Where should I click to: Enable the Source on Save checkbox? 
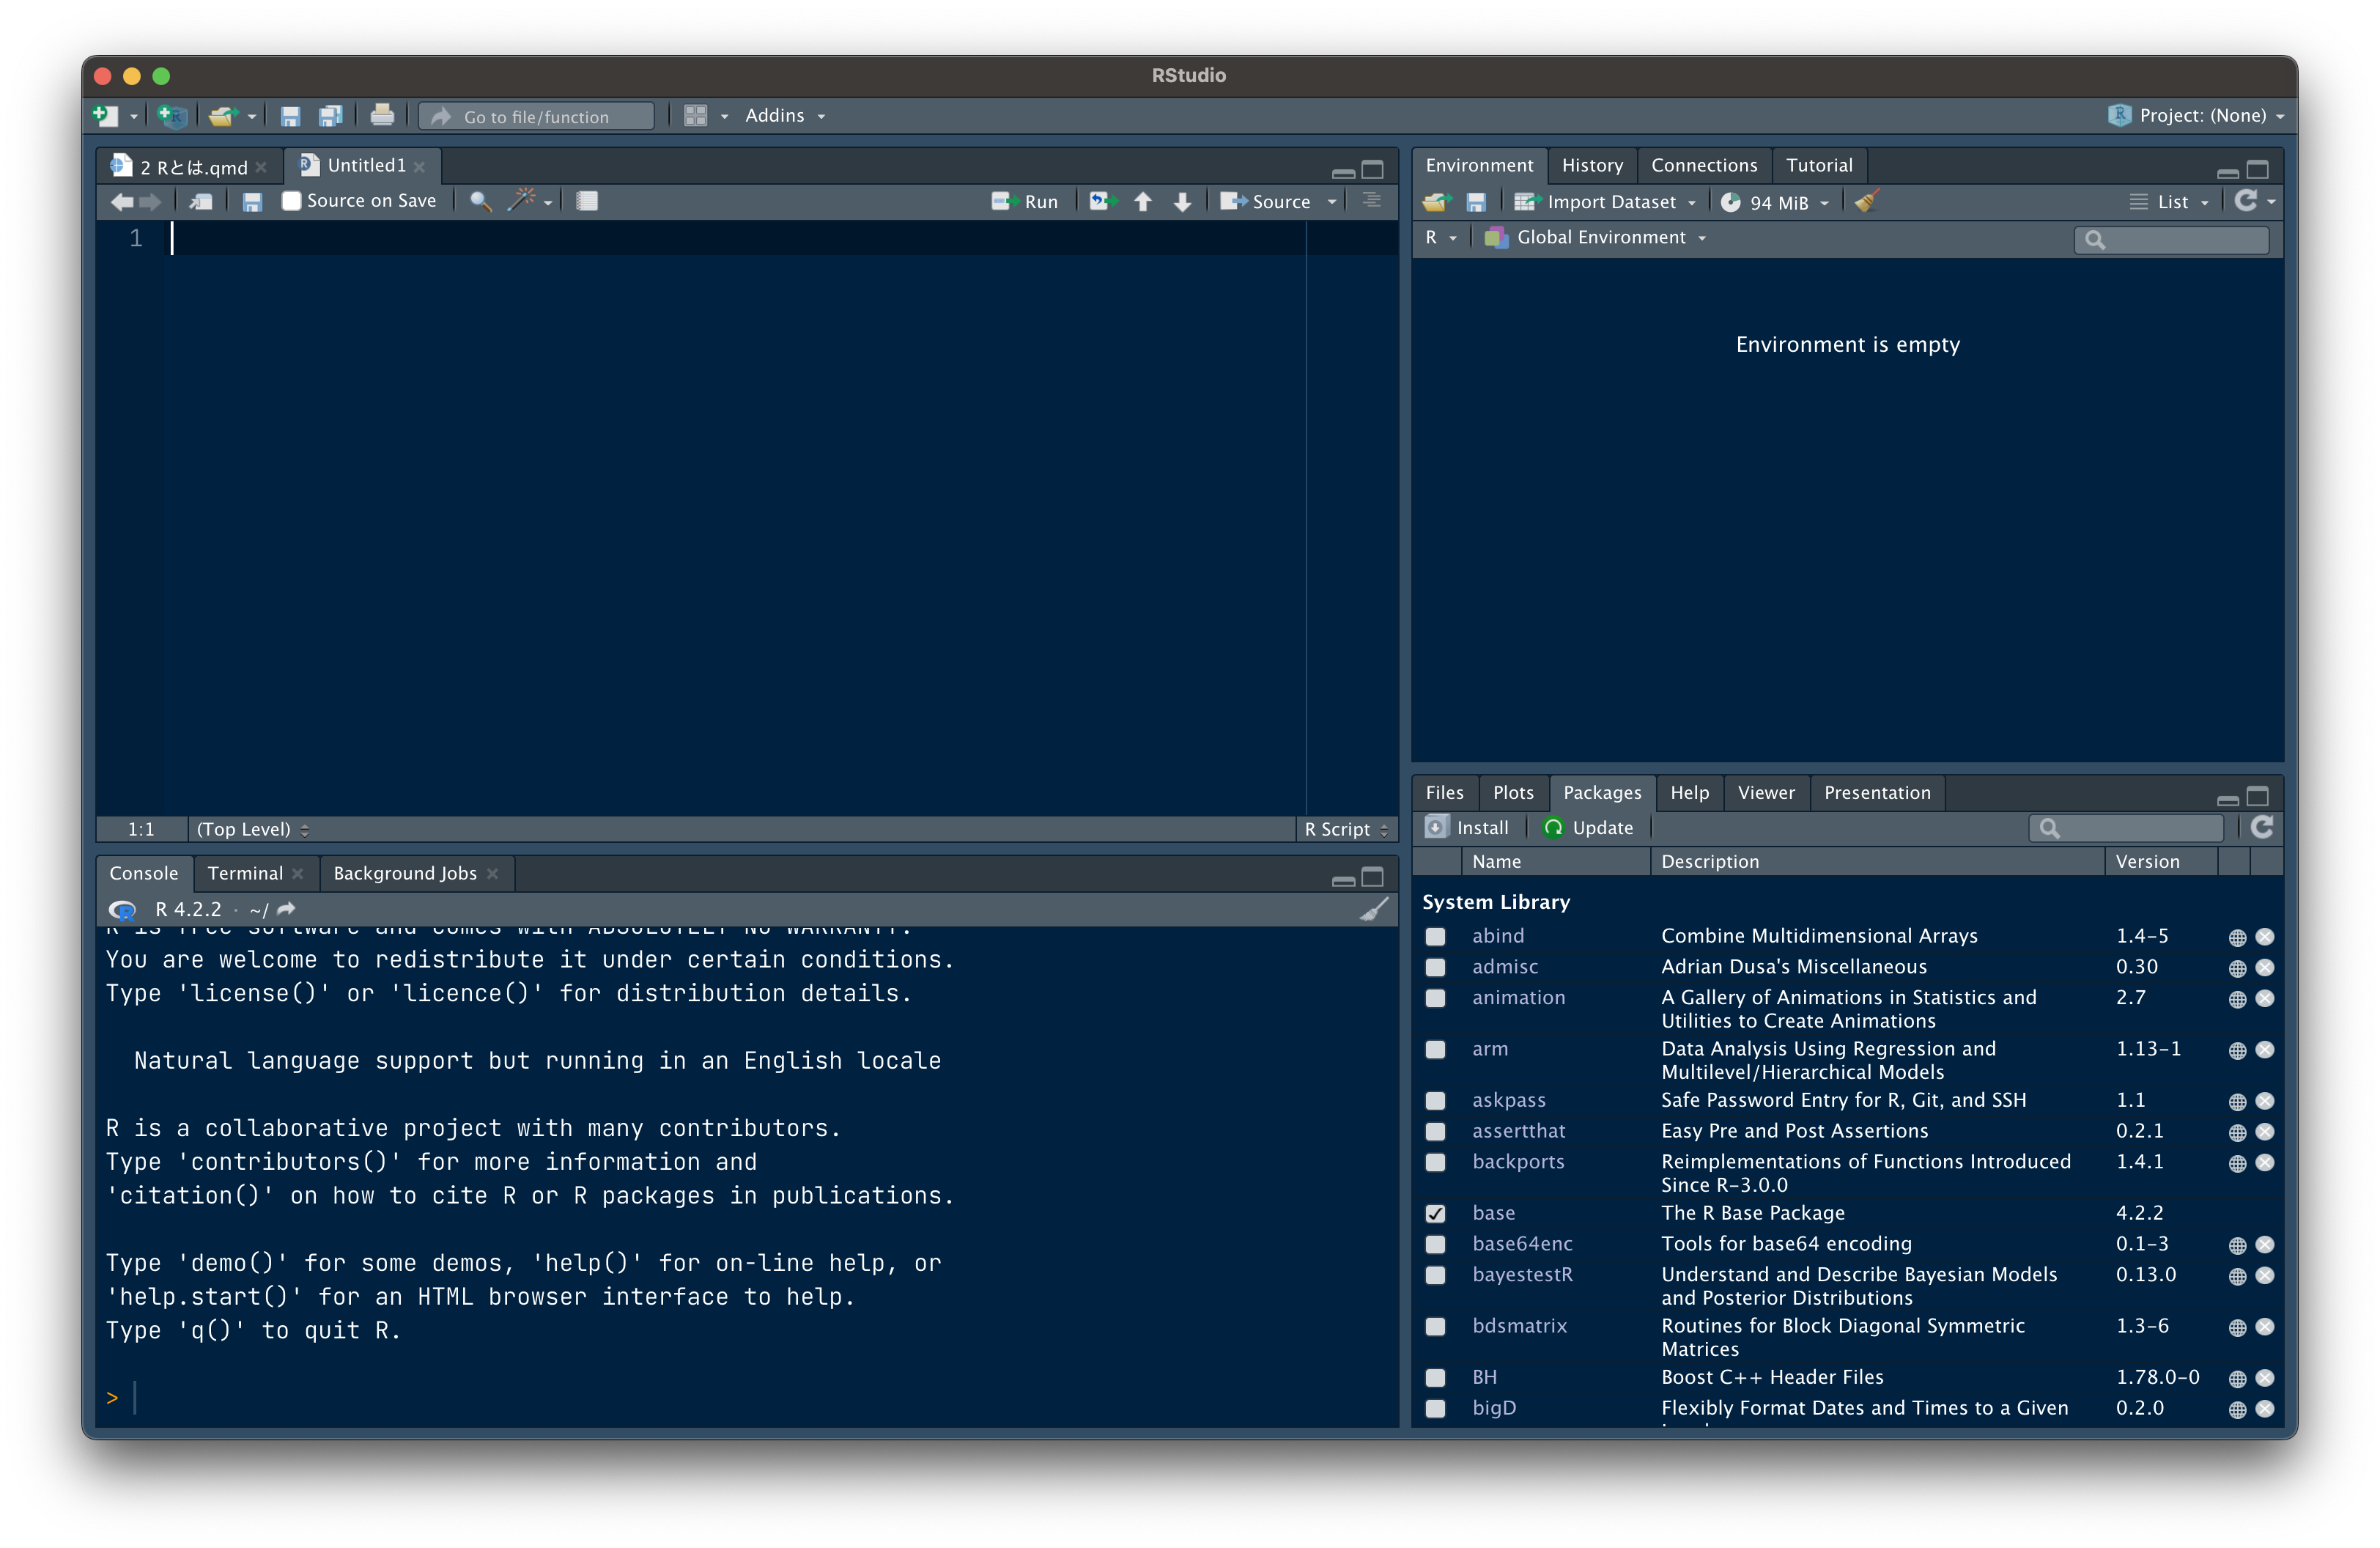[292, 201]
